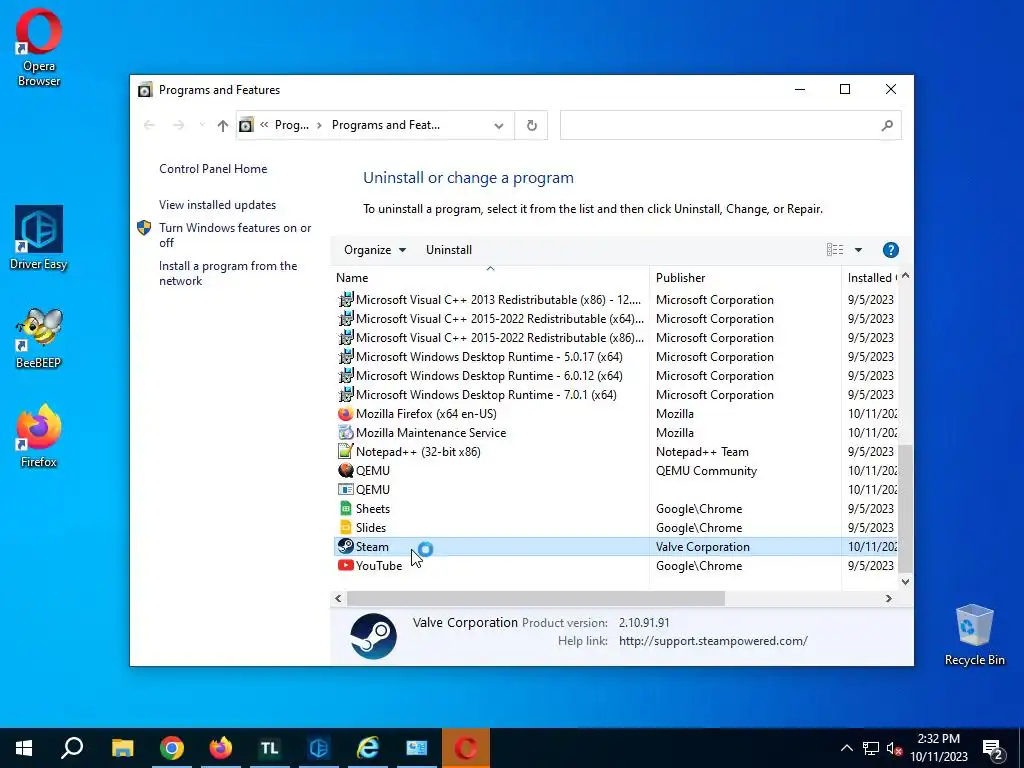
Task: Open the view options dropdown arrow
Action: point(858,250)
